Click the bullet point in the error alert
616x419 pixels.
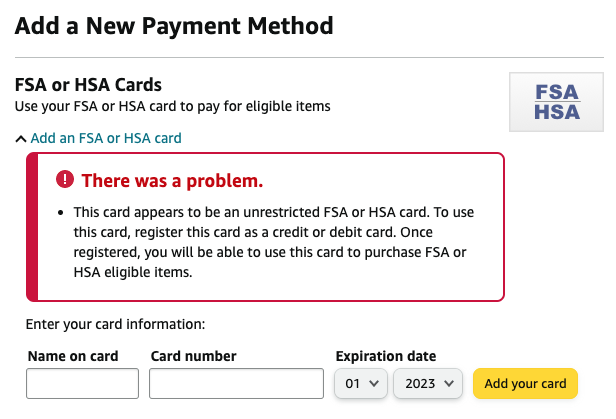[62, 214]
